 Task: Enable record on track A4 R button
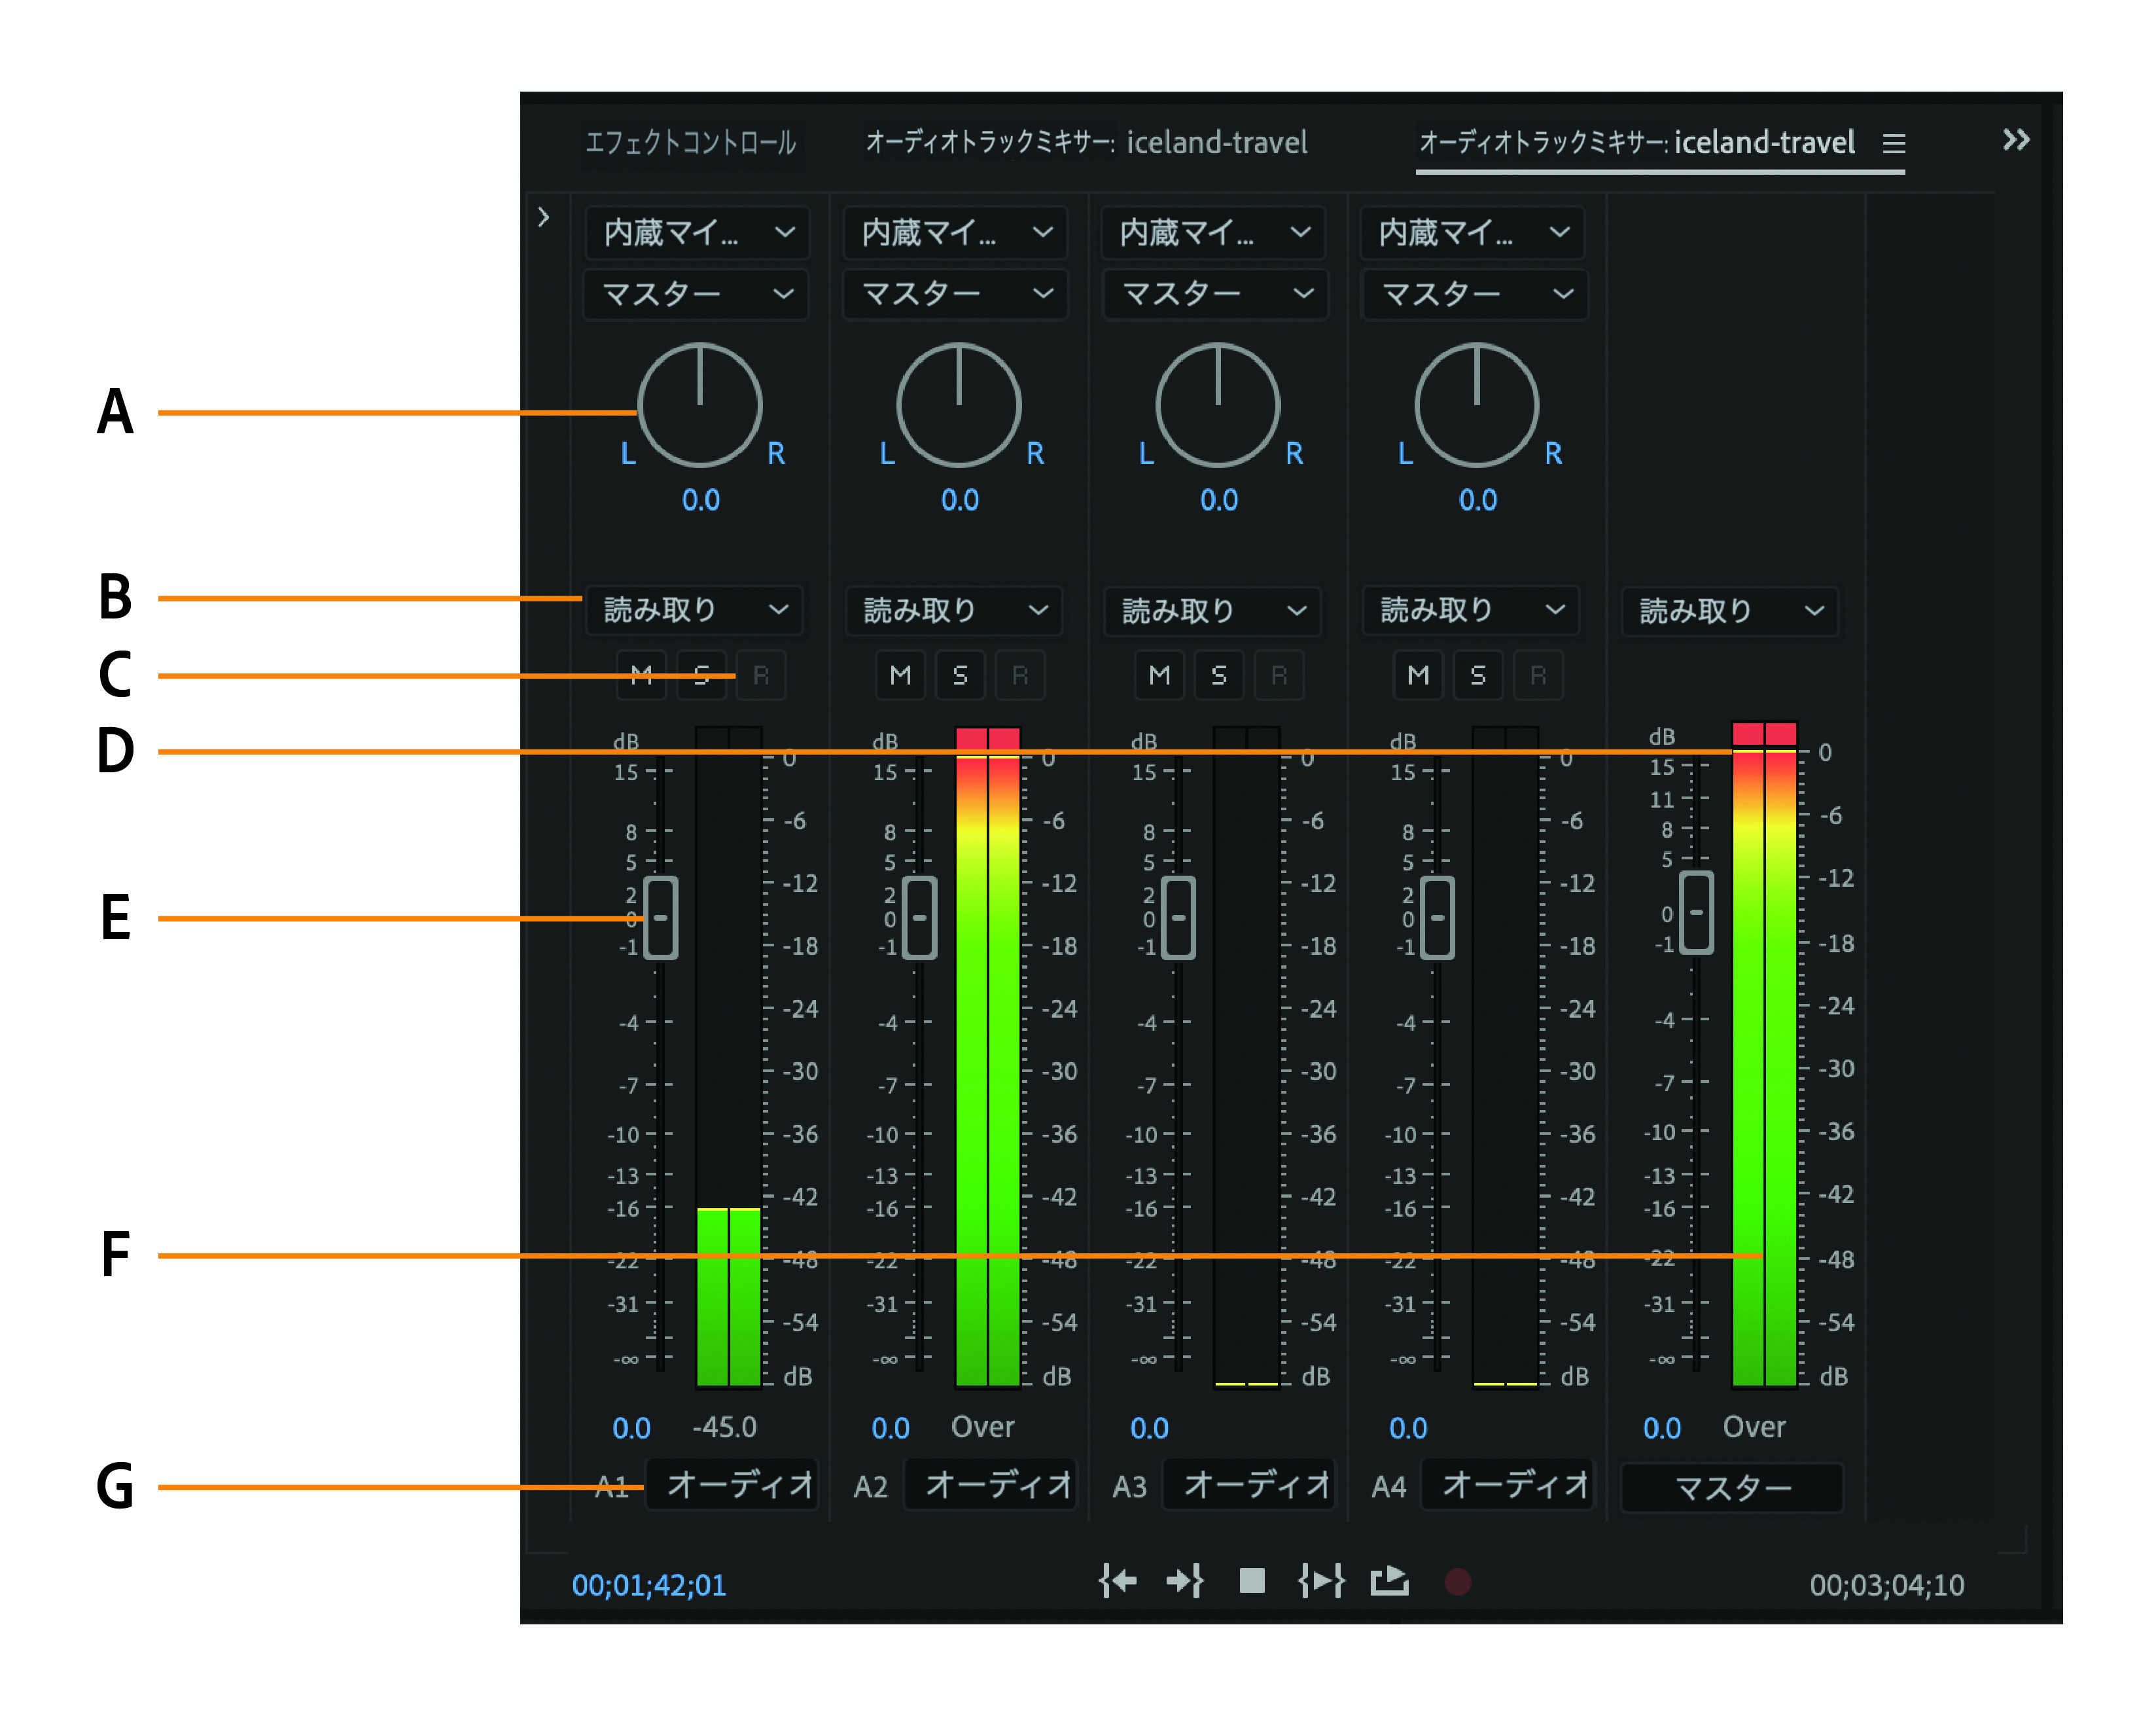[1538, 675]
